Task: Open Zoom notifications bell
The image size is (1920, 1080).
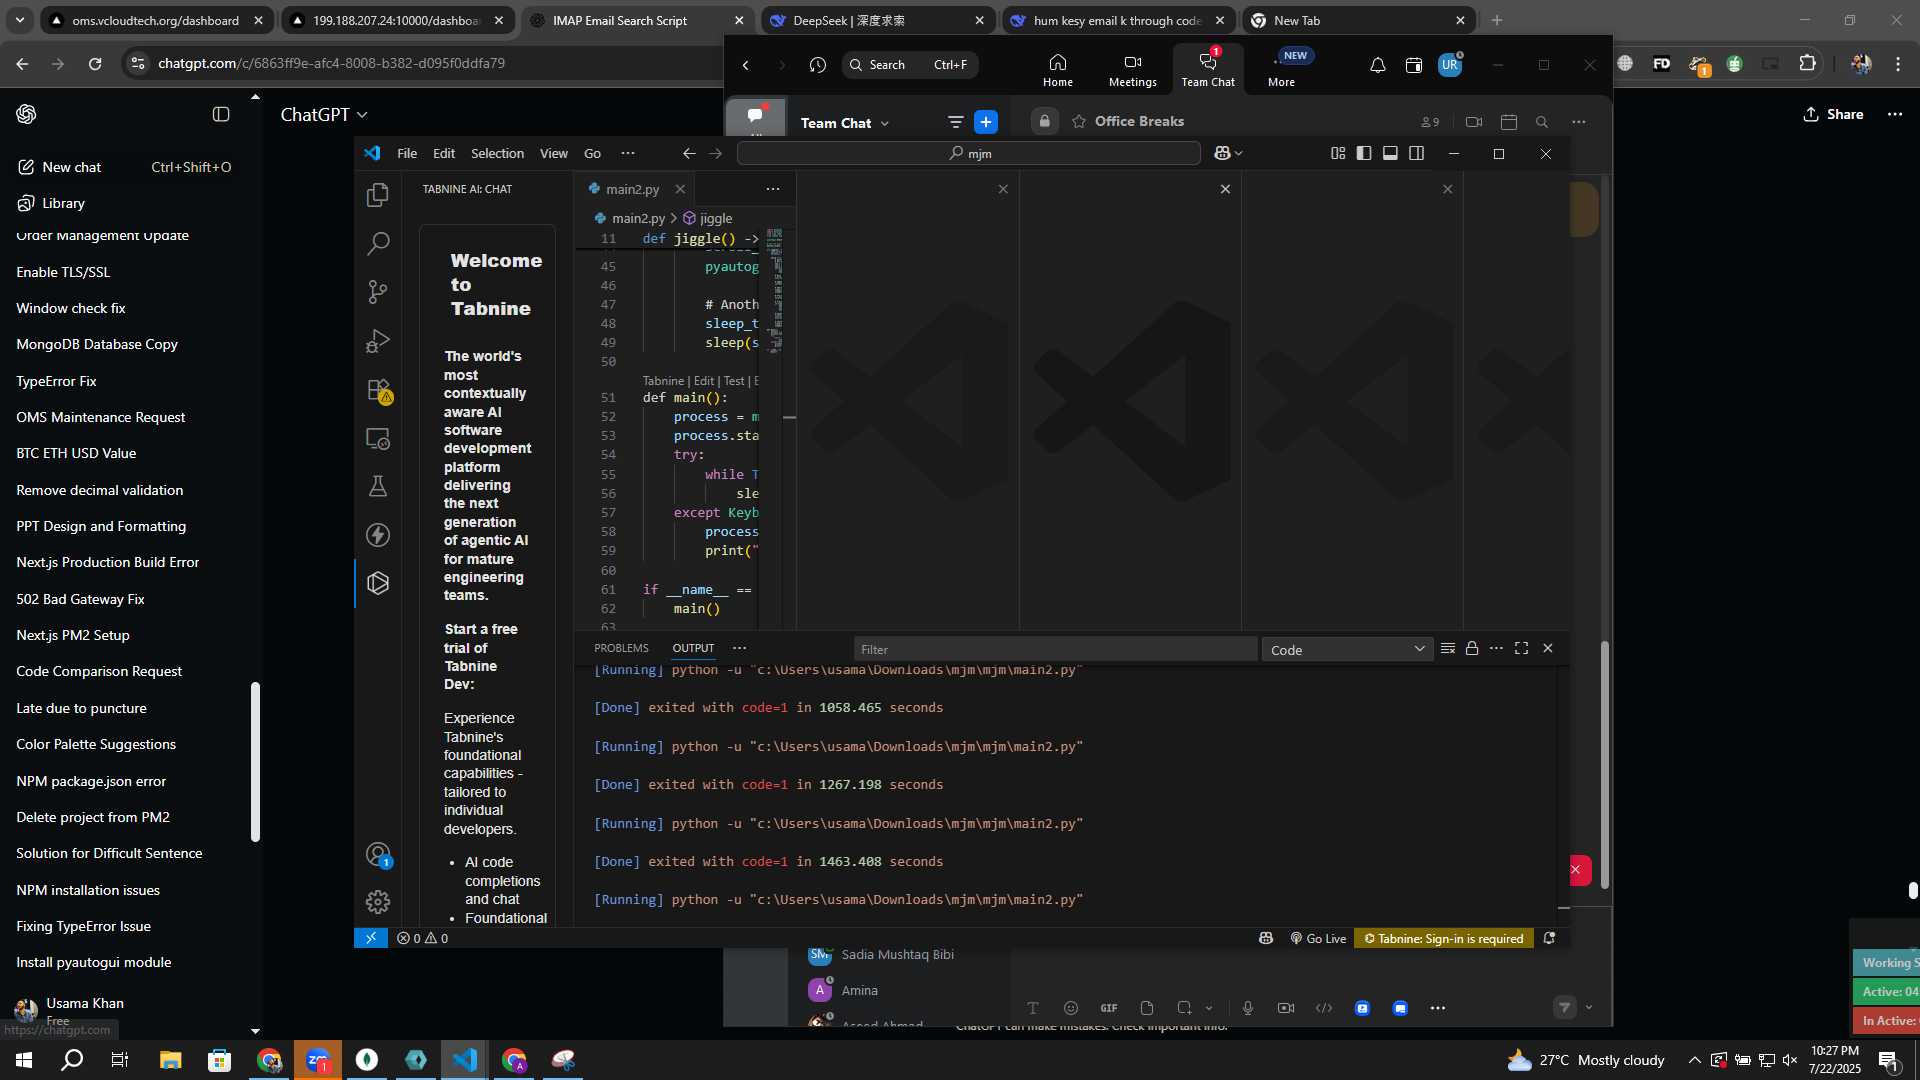Action: [x=1377, y=65]
